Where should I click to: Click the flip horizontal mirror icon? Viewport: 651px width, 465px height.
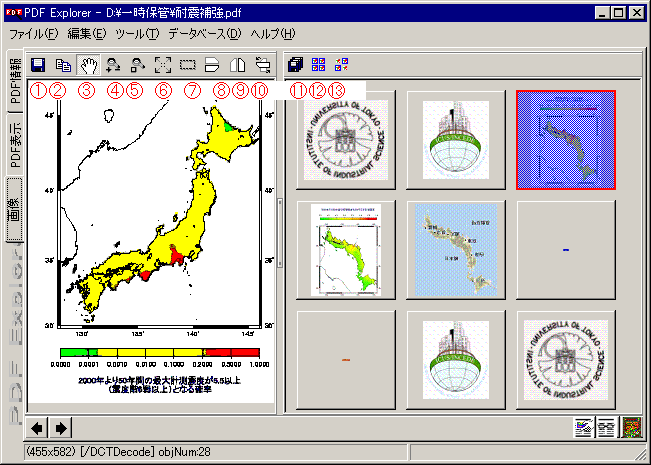[x=238, y=65]
